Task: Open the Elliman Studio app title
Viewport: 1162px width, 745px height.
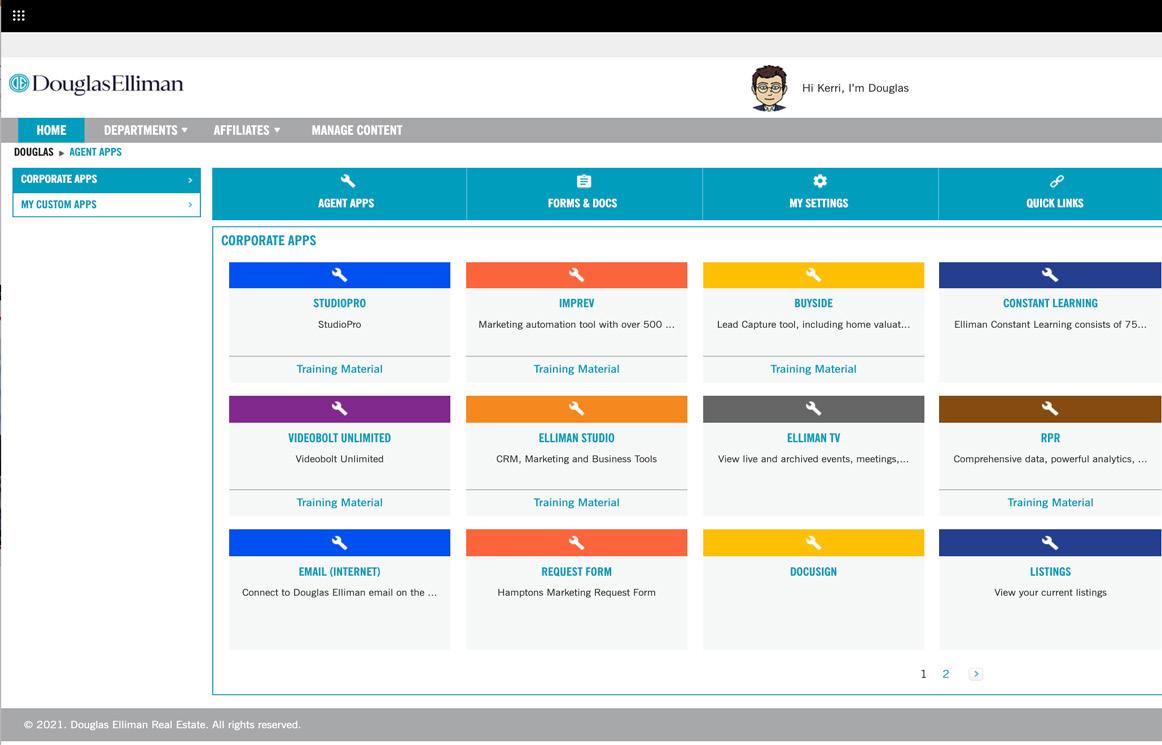Action: 577,438
